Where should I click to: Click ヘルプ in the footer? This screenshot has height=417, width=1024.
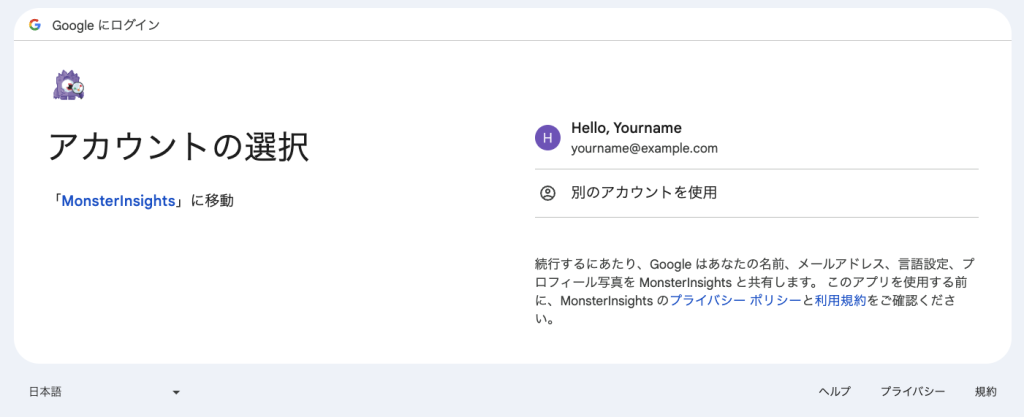click(x=835, y=392)
